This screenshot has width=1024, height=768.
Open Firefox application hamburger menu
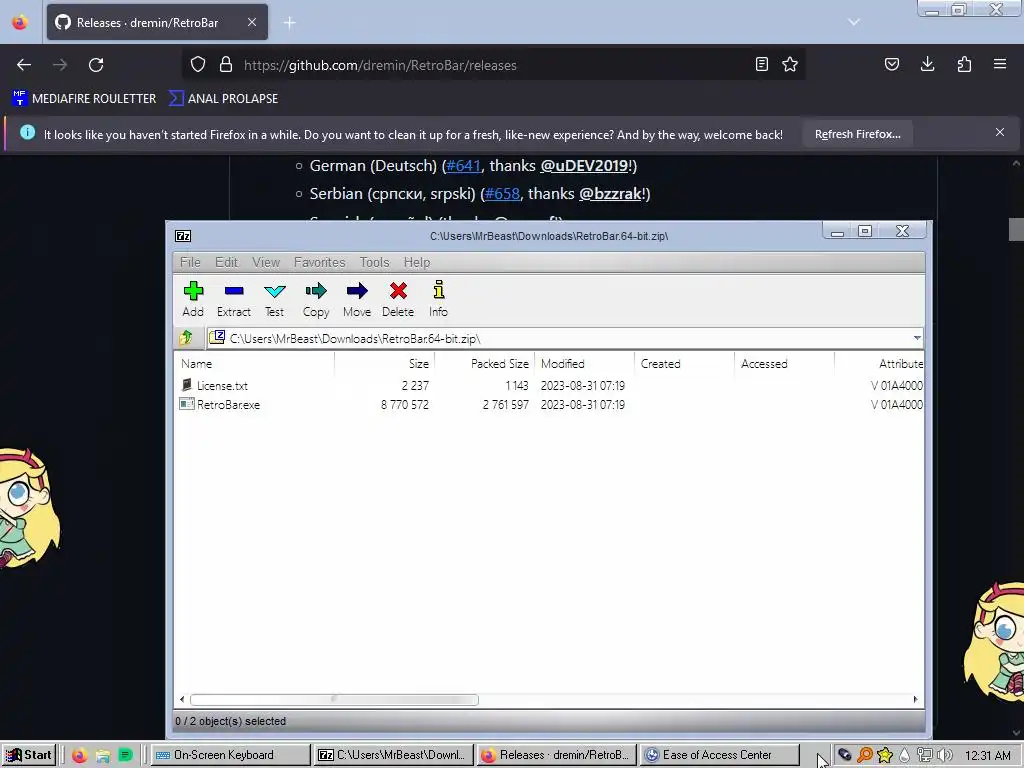(1000, 64)
